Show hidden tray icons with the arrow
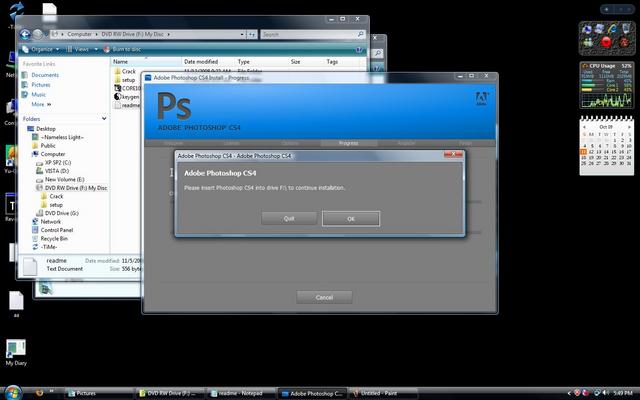The height and width of the screenshot is (400, 640). [x=569, y=393]
